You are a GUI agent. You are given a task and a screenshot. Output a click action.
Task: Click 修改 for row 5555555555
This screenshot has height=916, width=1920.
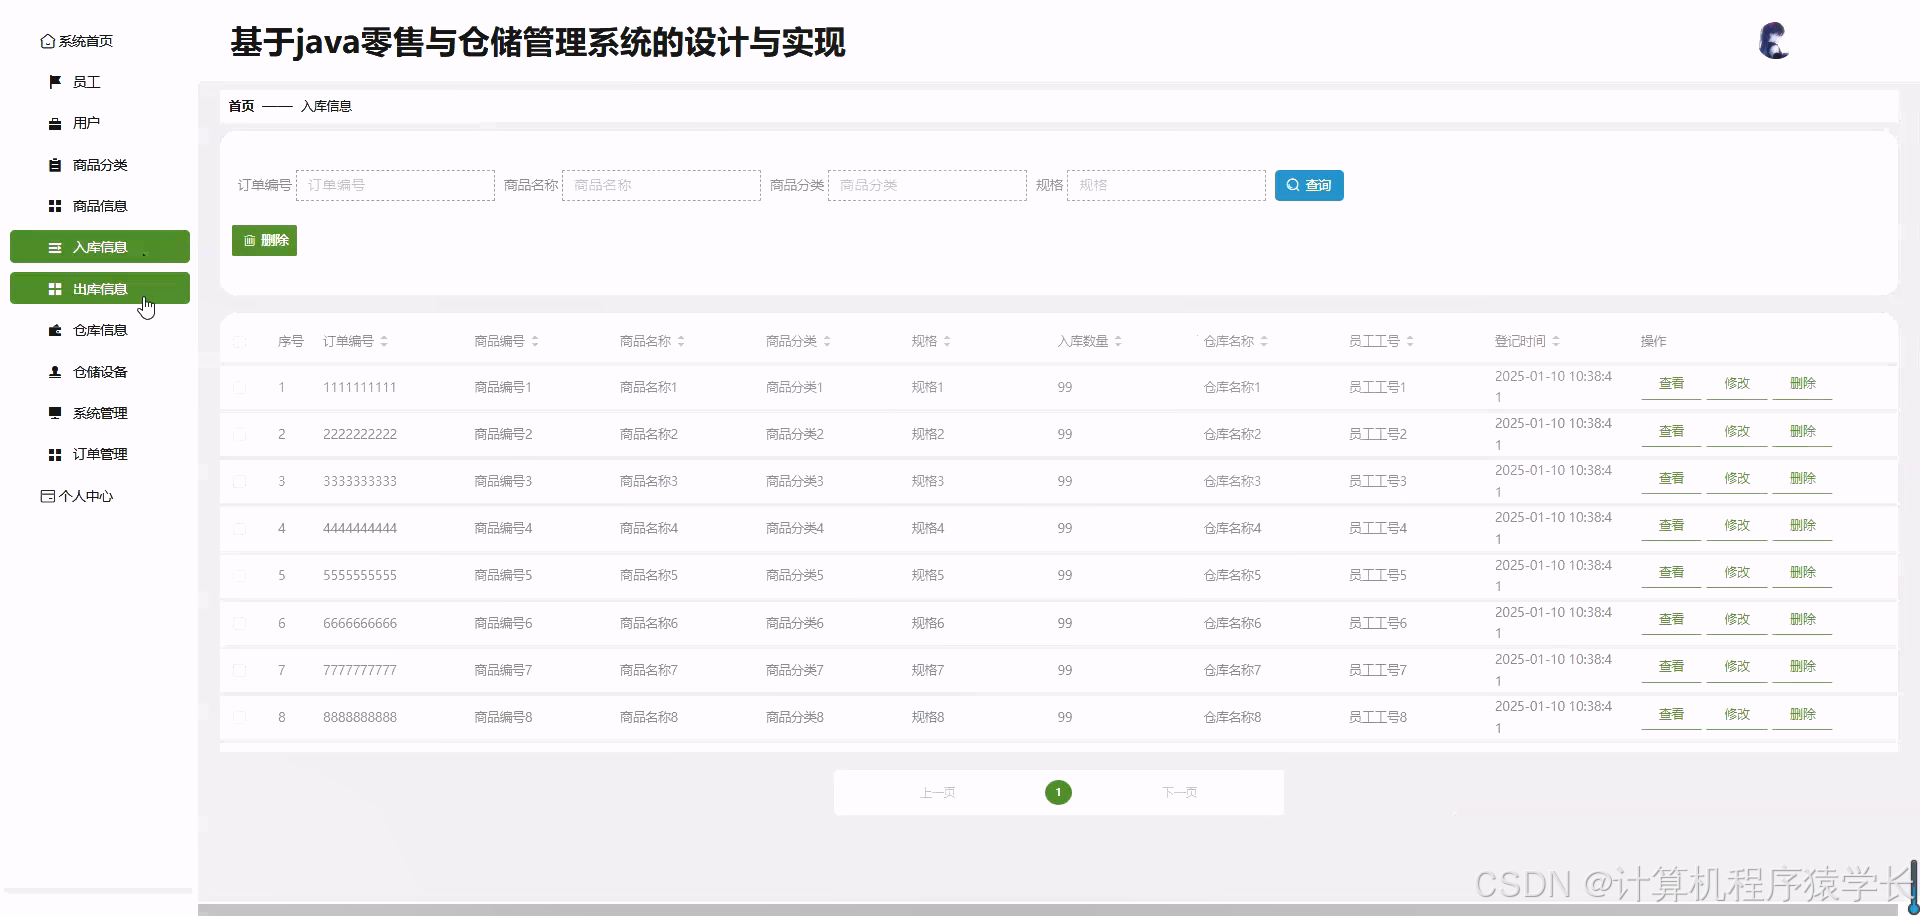(1737, 573)
